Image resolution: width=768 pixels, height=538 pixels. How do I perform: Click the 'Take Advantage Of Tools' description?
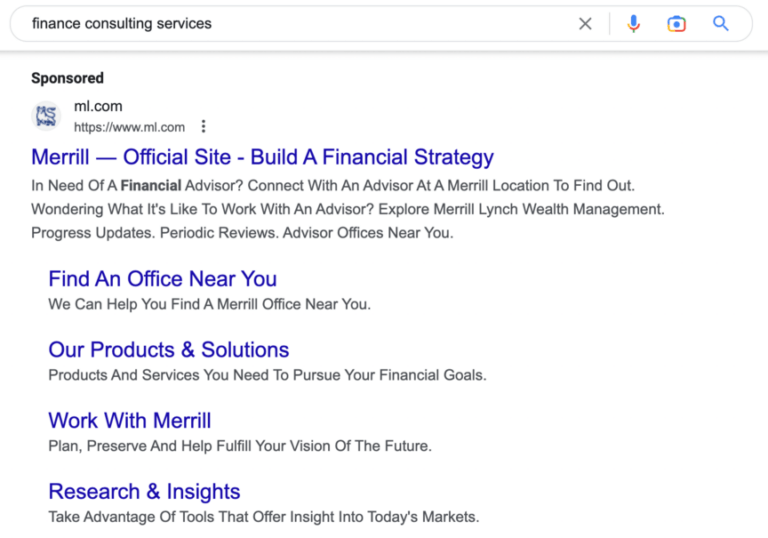(264, 517)
